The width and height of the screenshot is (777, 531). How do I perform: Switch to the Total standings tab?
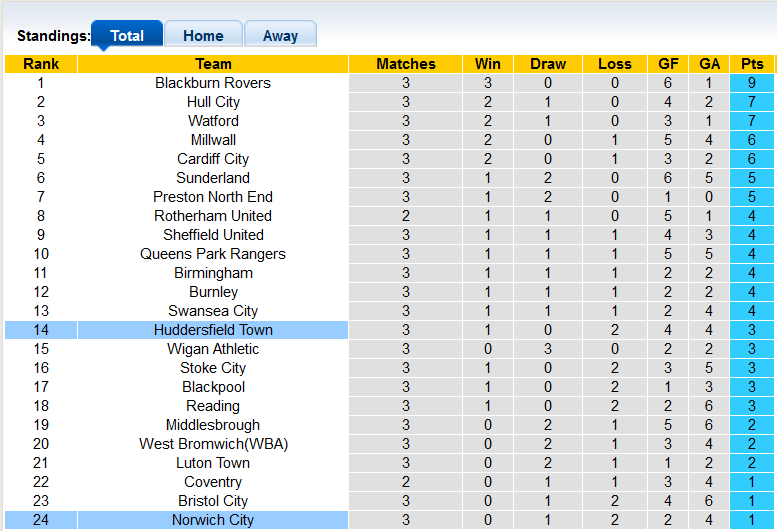click(127, 36)
